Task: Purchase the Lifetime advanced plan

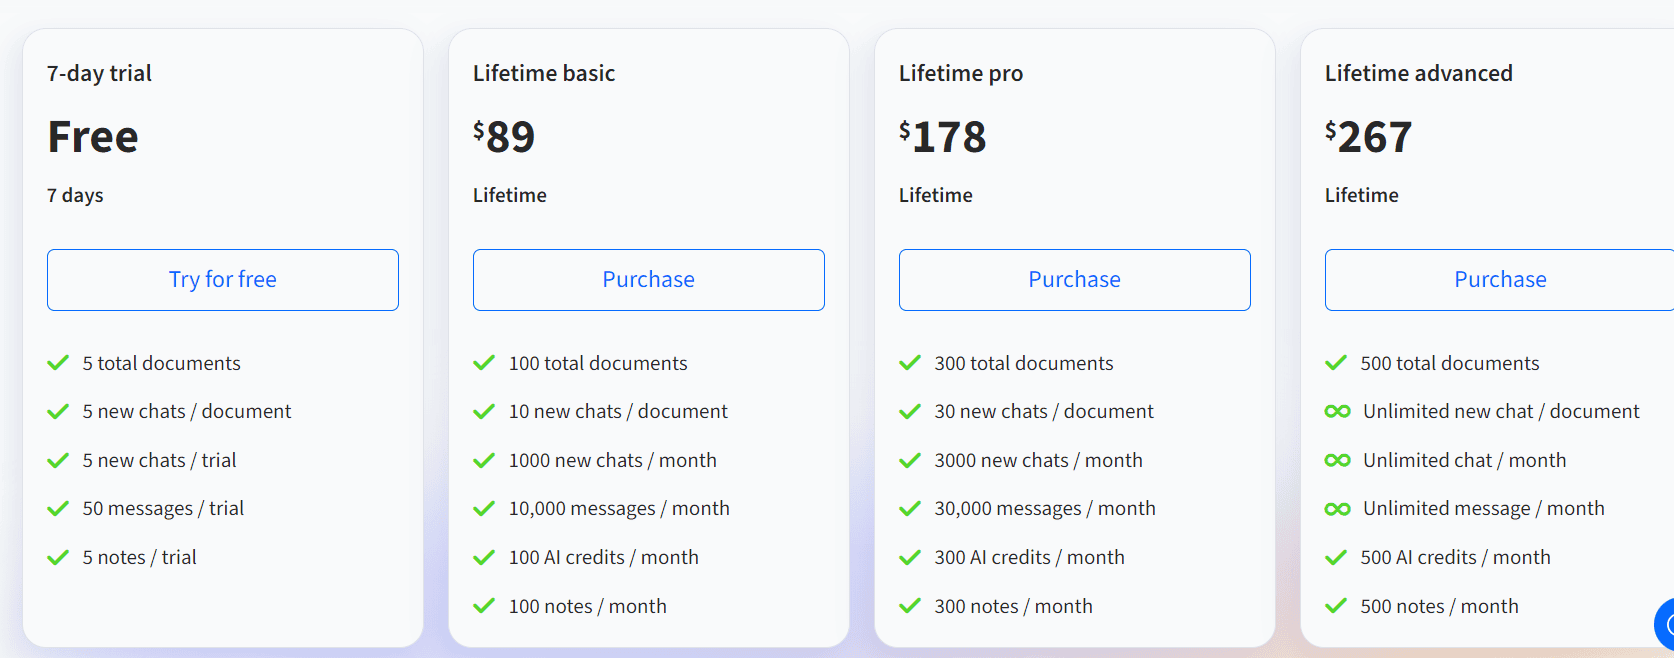Action: click(1500, 280)
